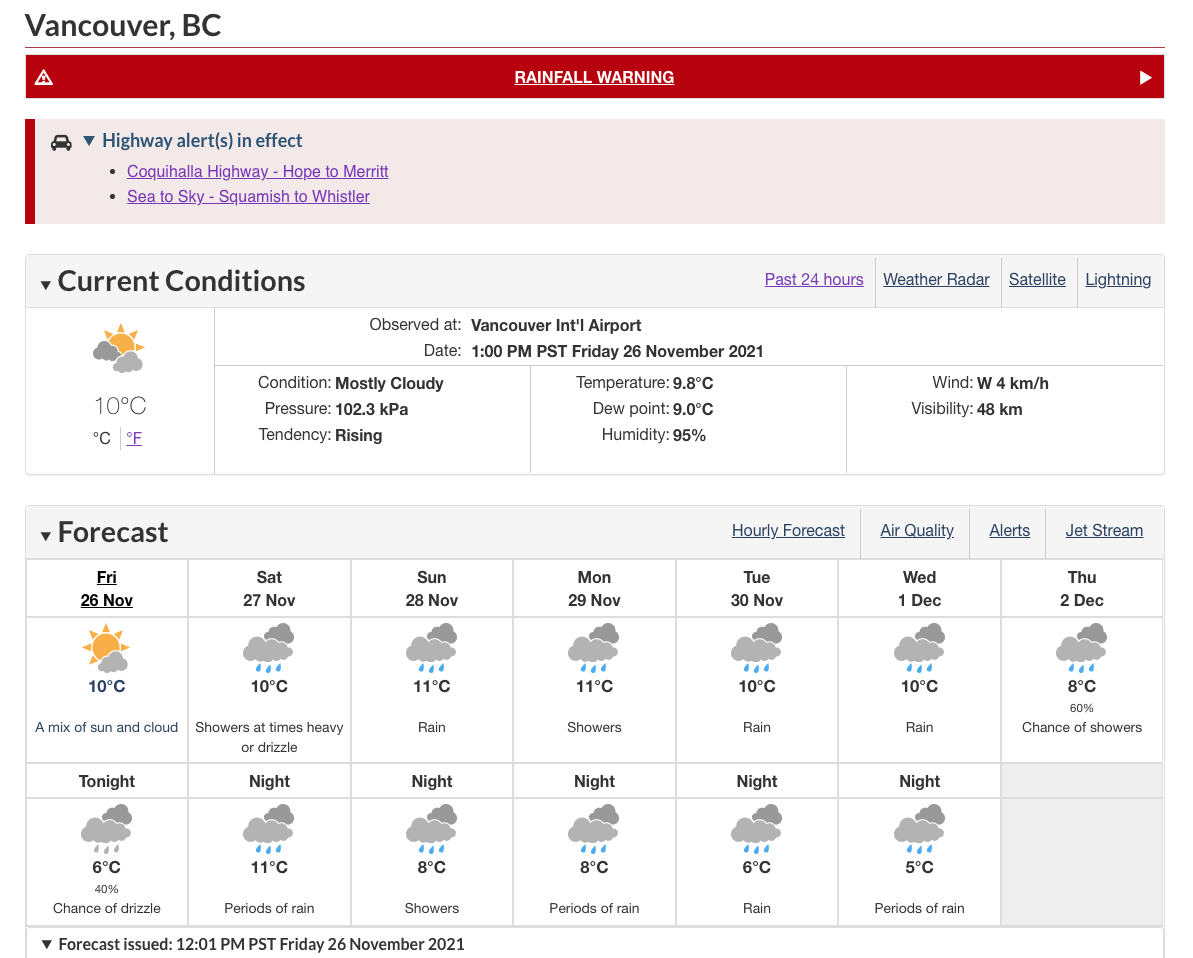Select the '48 km' visibility value
The image size is (1193, 958).
pos(1000,409)
